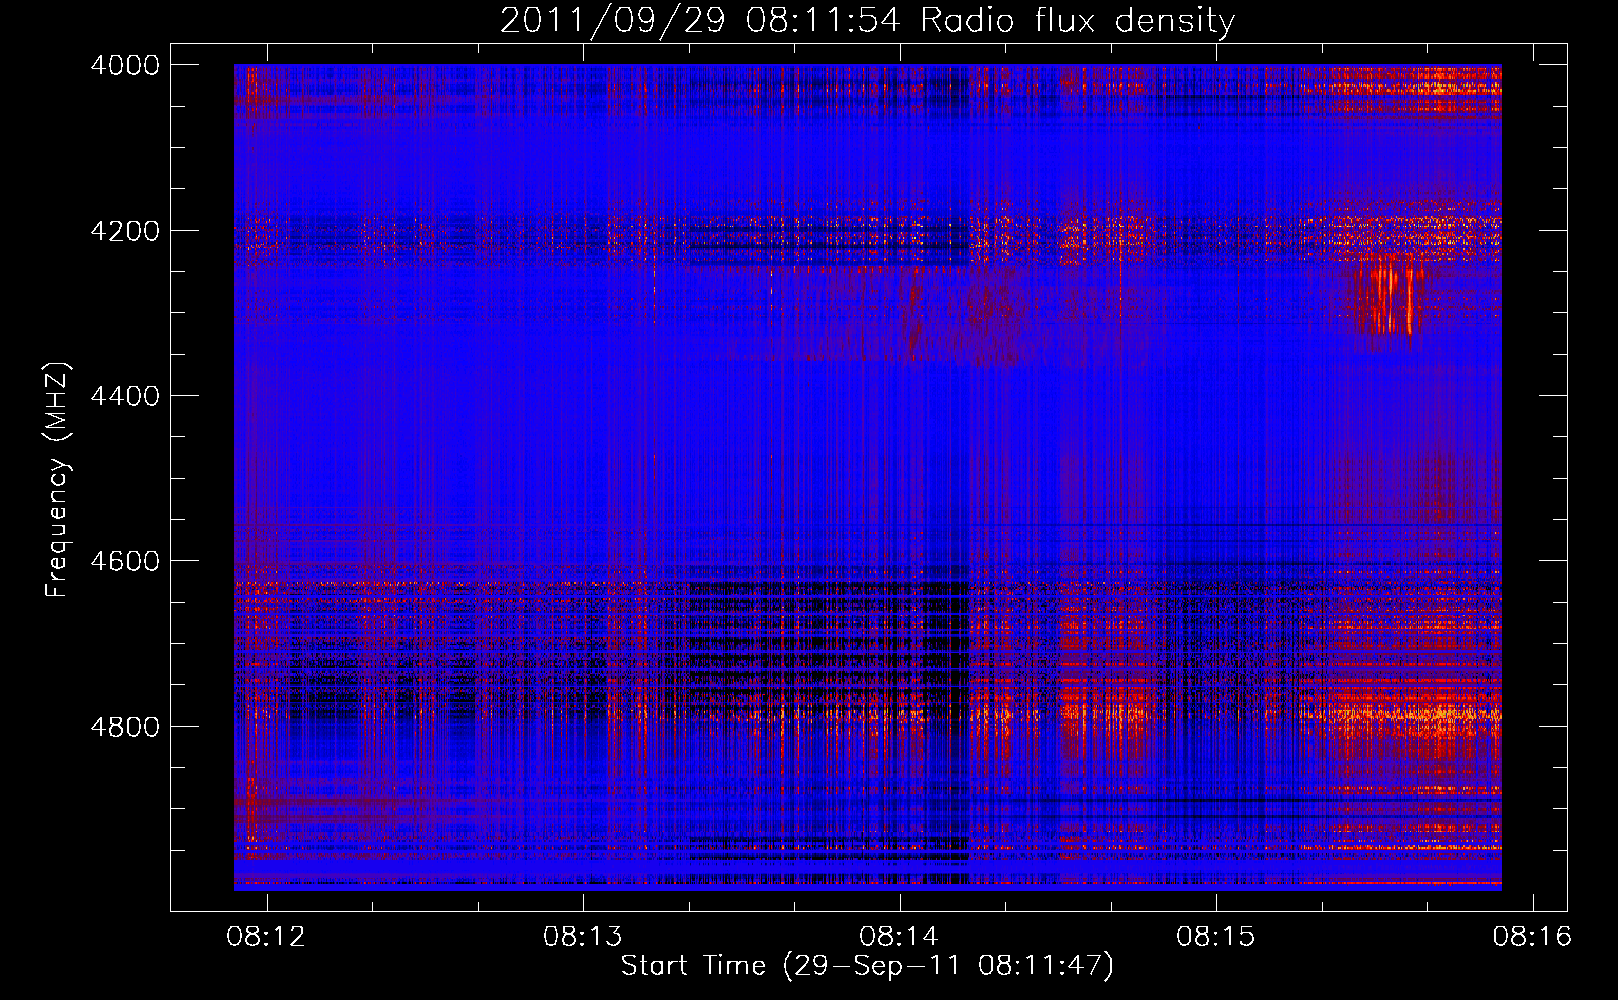Click the 08:12 time axis label
The height and width of the screenshot is (1000, 1618).
click(x=266, y=937)
